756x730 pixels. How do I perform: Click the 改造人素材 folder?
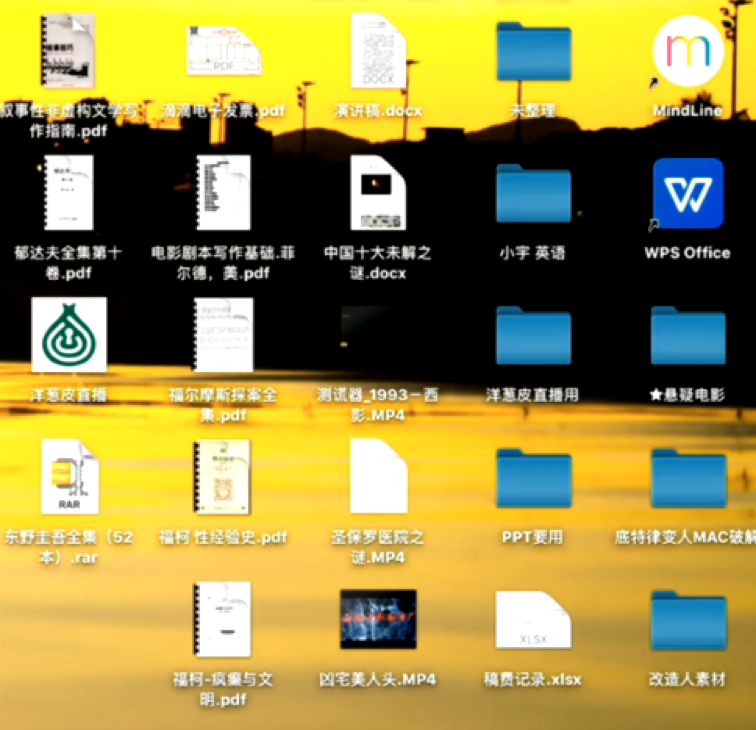point(687,622)
